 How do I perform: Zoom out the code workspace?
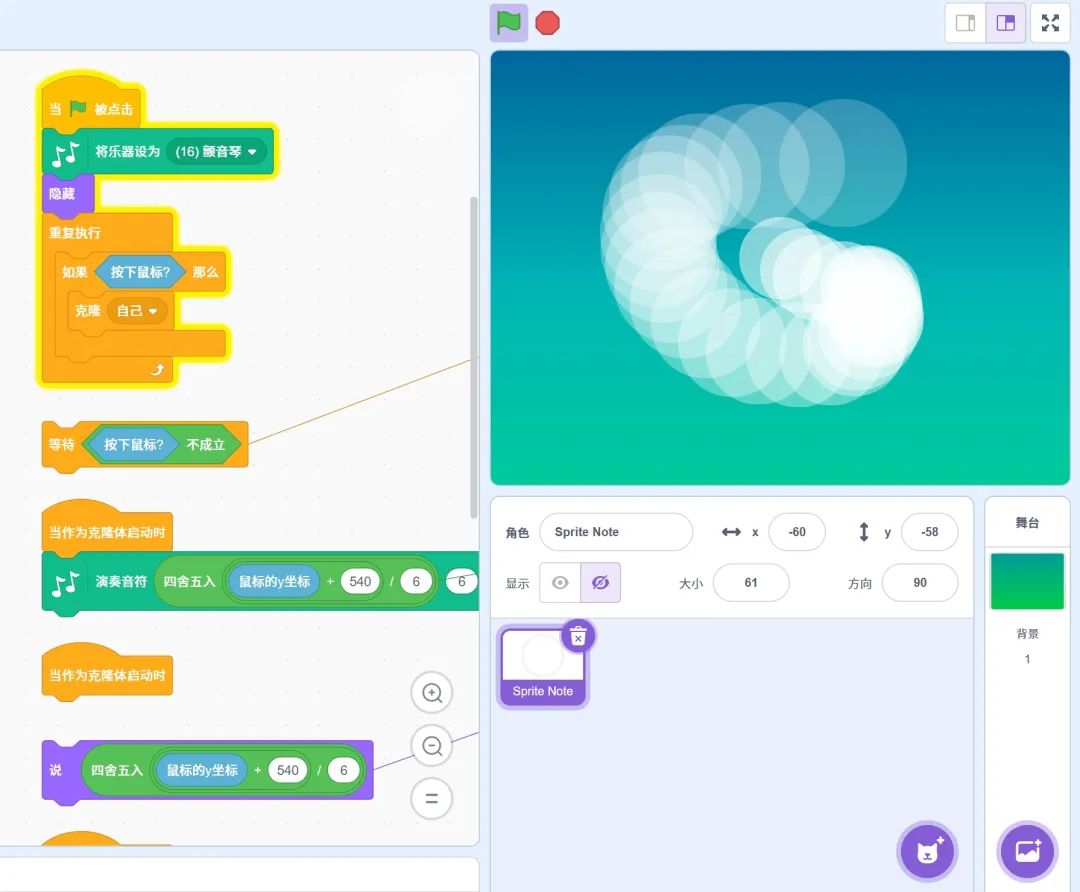432,746
